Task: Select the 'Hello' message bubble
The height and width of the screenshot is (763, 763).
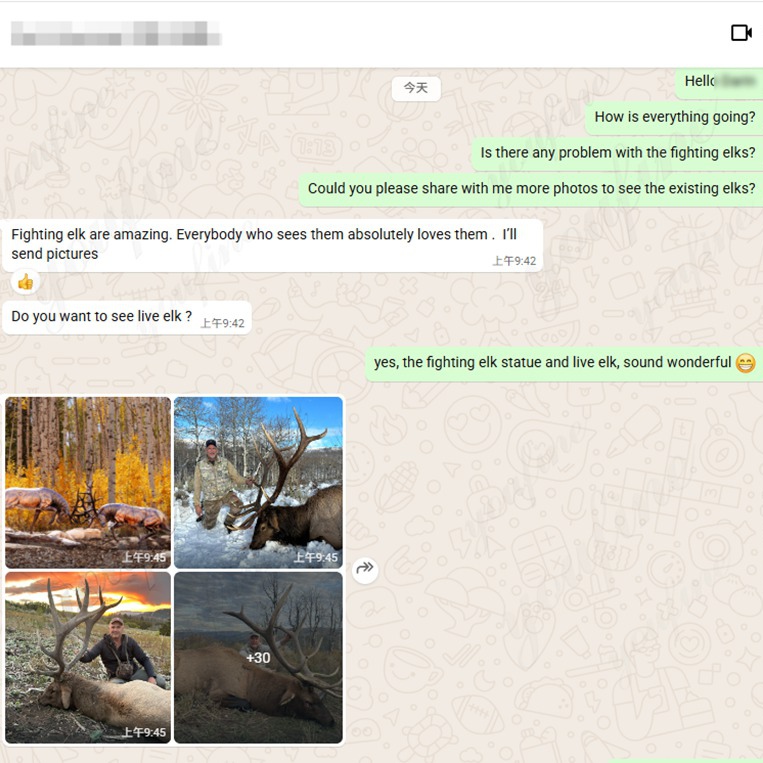Action: pyautogui.click(x=719, y=82)
